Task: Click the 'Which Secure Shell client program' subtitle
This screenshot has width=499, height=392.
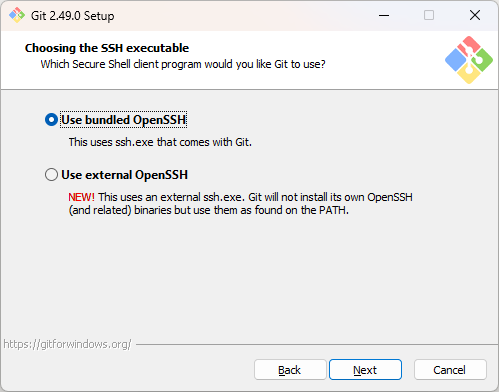Action: pos(183,64)
